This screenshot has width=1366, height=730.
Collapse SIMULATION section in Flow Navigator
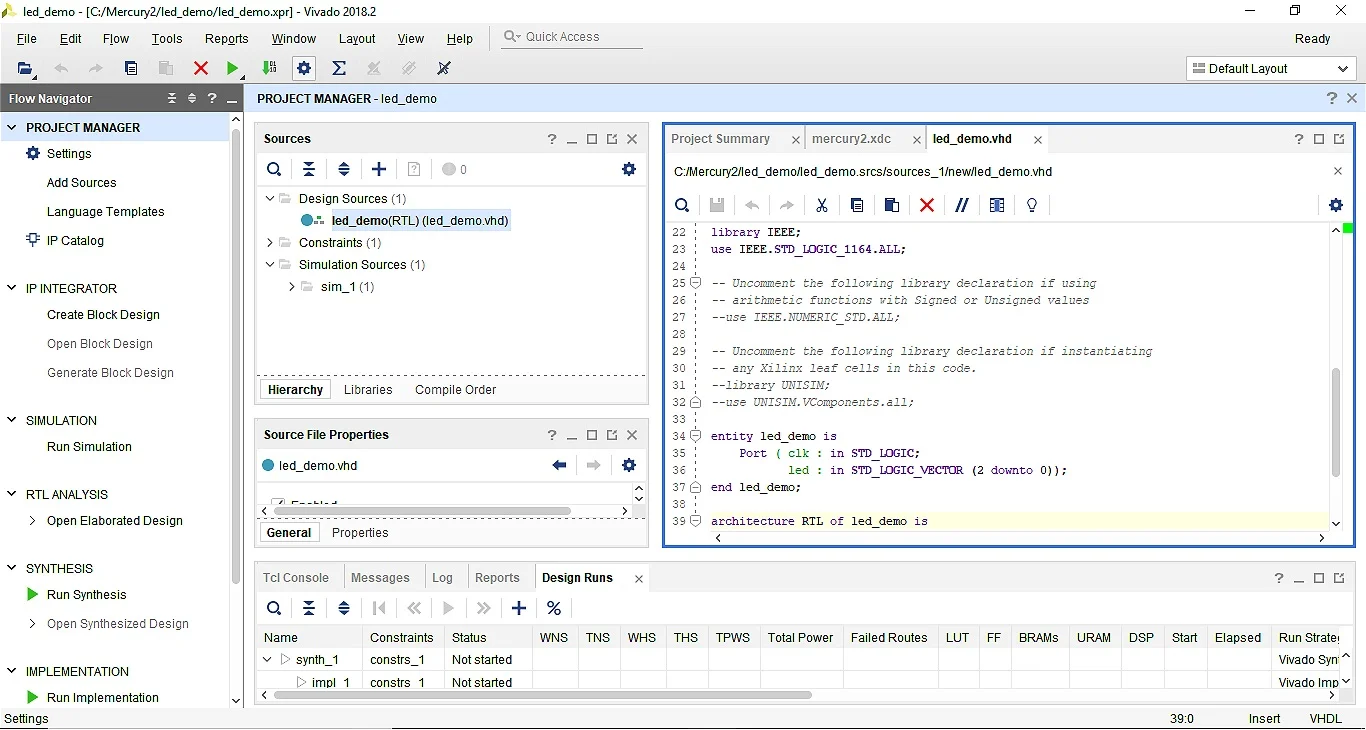pyautogui.click(x=12, y=420)
